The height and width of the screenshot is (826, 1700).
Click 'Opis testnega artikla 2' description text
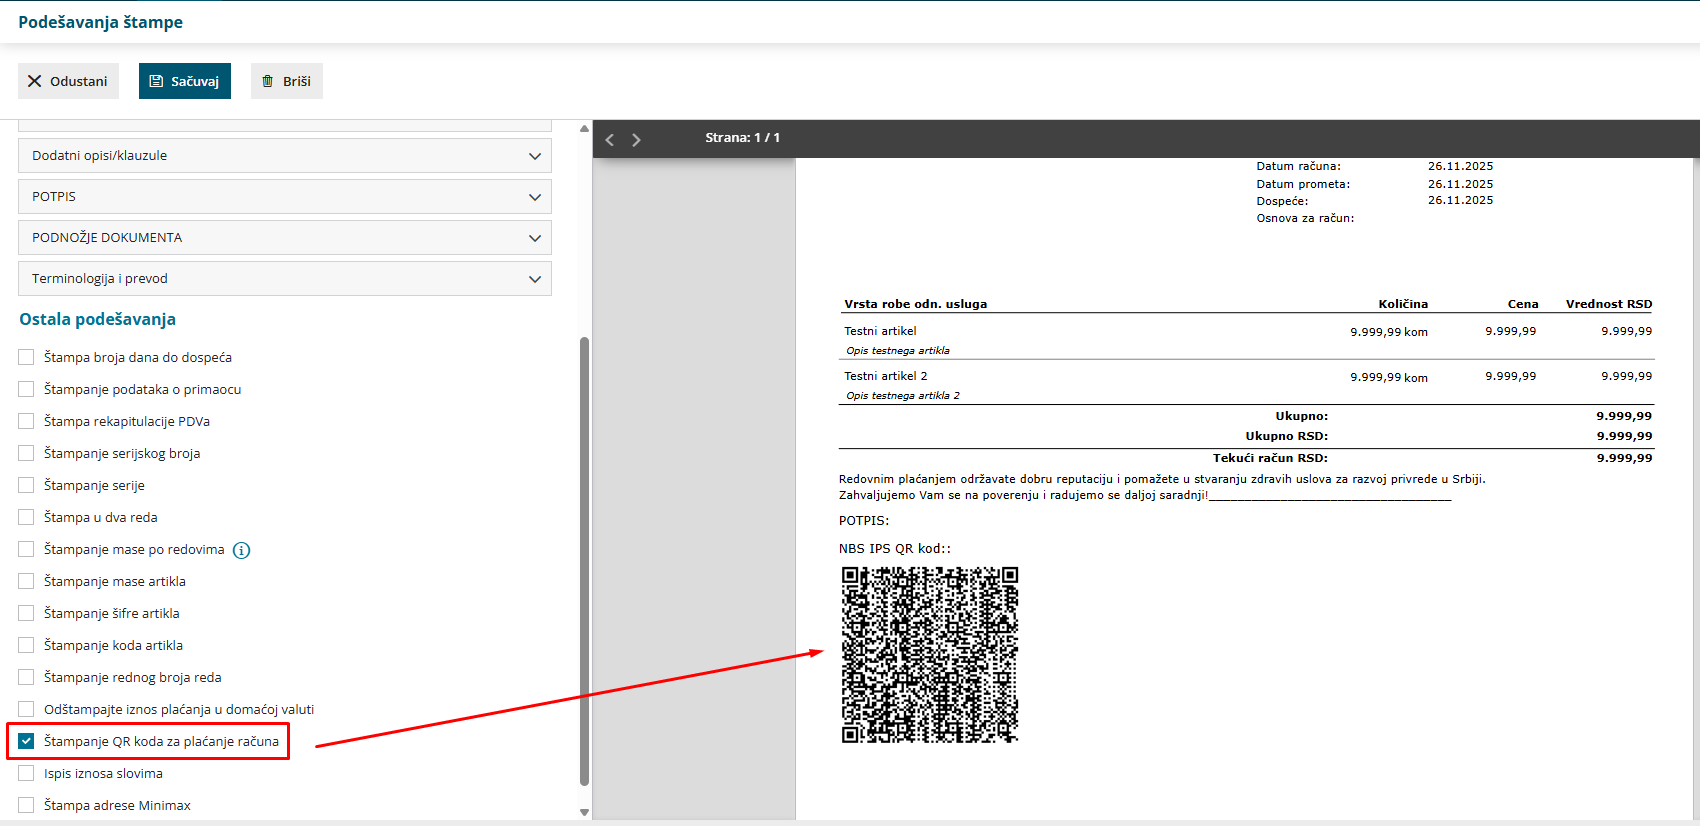pos(903,396)
